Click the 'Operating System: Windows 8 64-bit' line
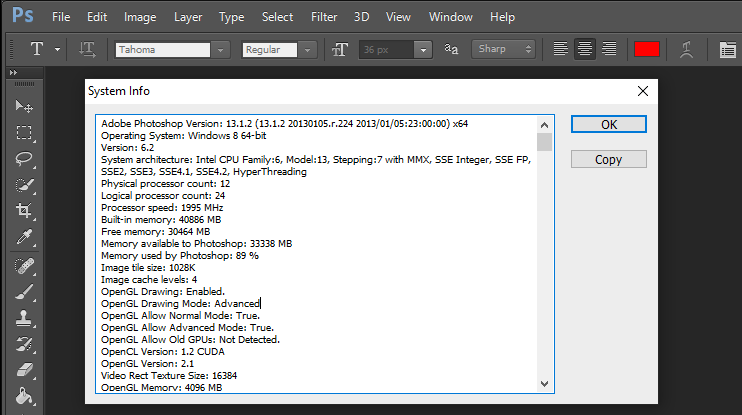Screen dimensions: 742x415 184,136
